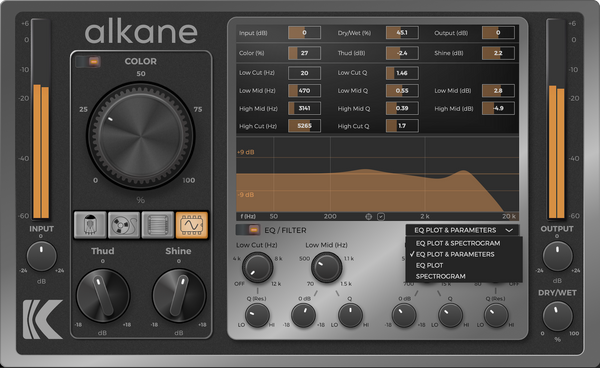Click the High Cut (Hz) value field
The height and width of the screenshot is (368, 600).
click(304, 126)
